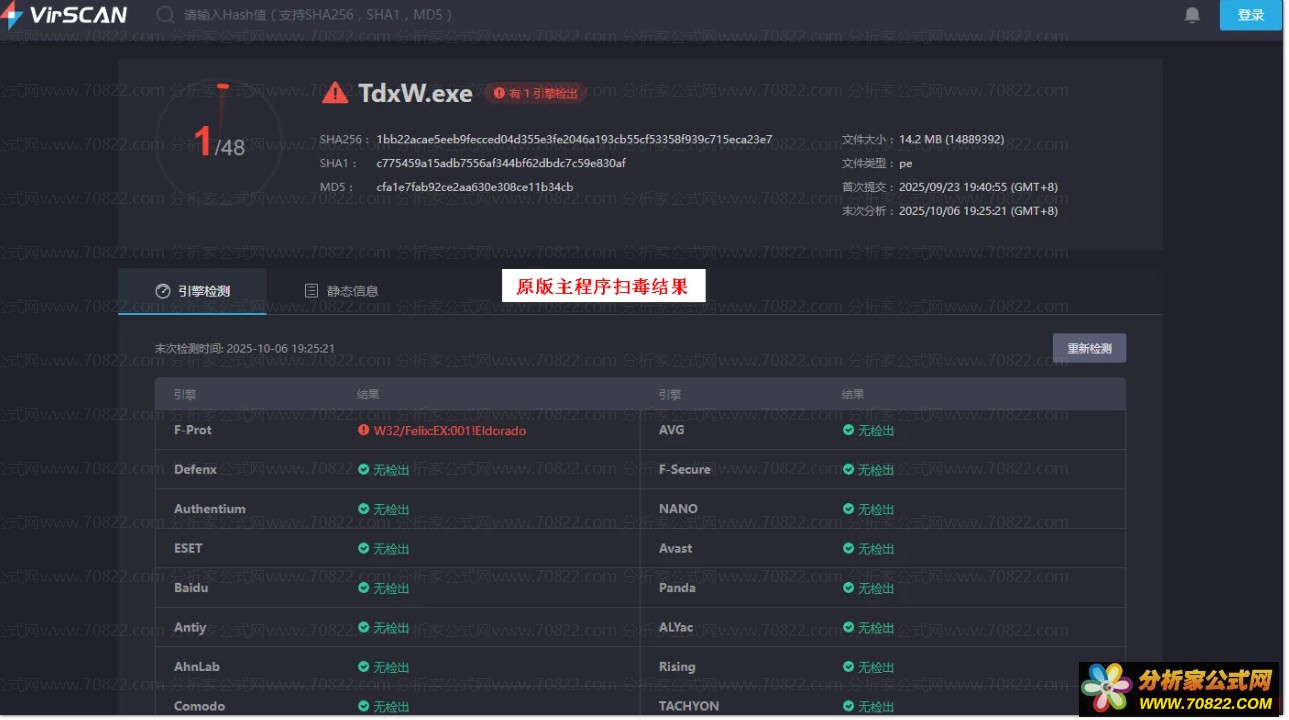Click the 有1引擎检出 badge

(x=536, y=93)
